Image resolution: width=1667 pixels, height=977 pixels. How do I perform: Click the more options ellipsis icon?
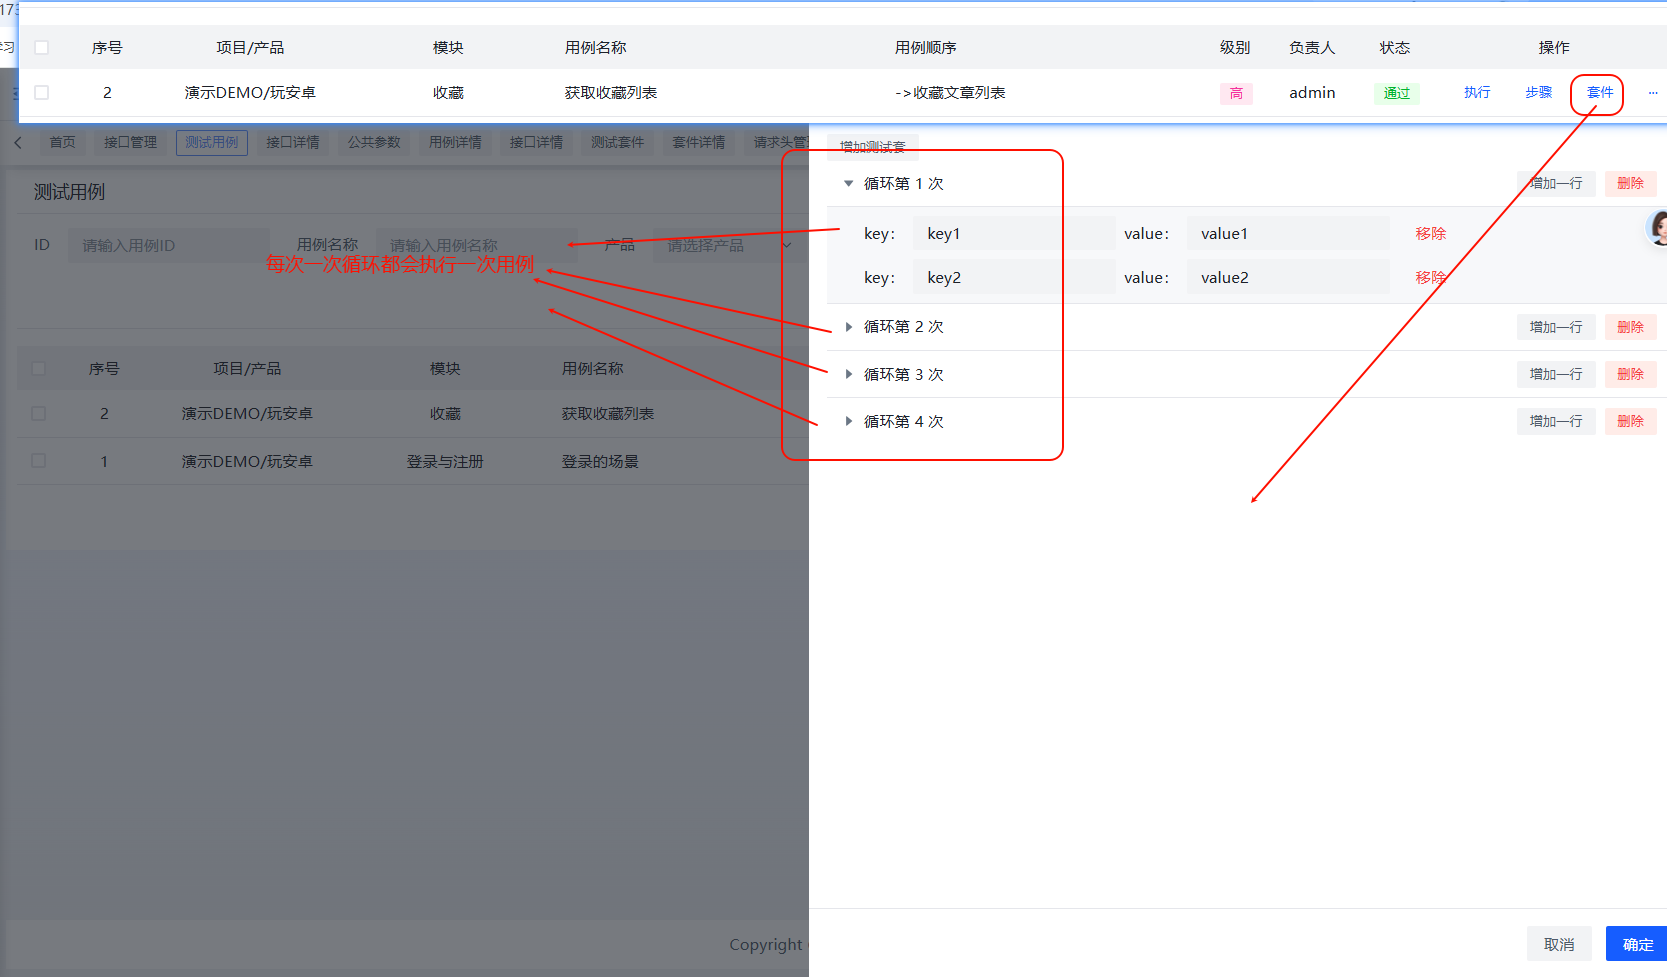pyautogui.click(x=1652, y=93)
